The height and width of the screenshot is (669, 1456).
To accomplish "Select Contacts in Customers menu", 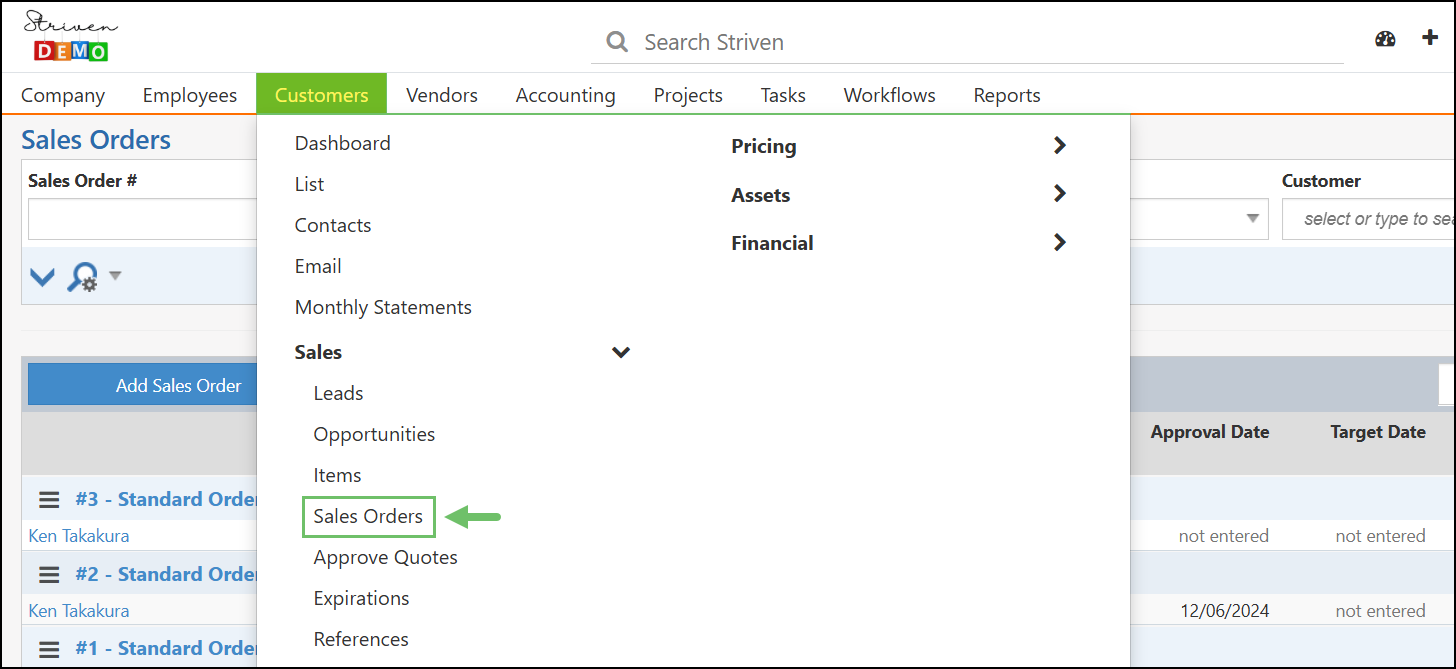I will tap(333, 225).
